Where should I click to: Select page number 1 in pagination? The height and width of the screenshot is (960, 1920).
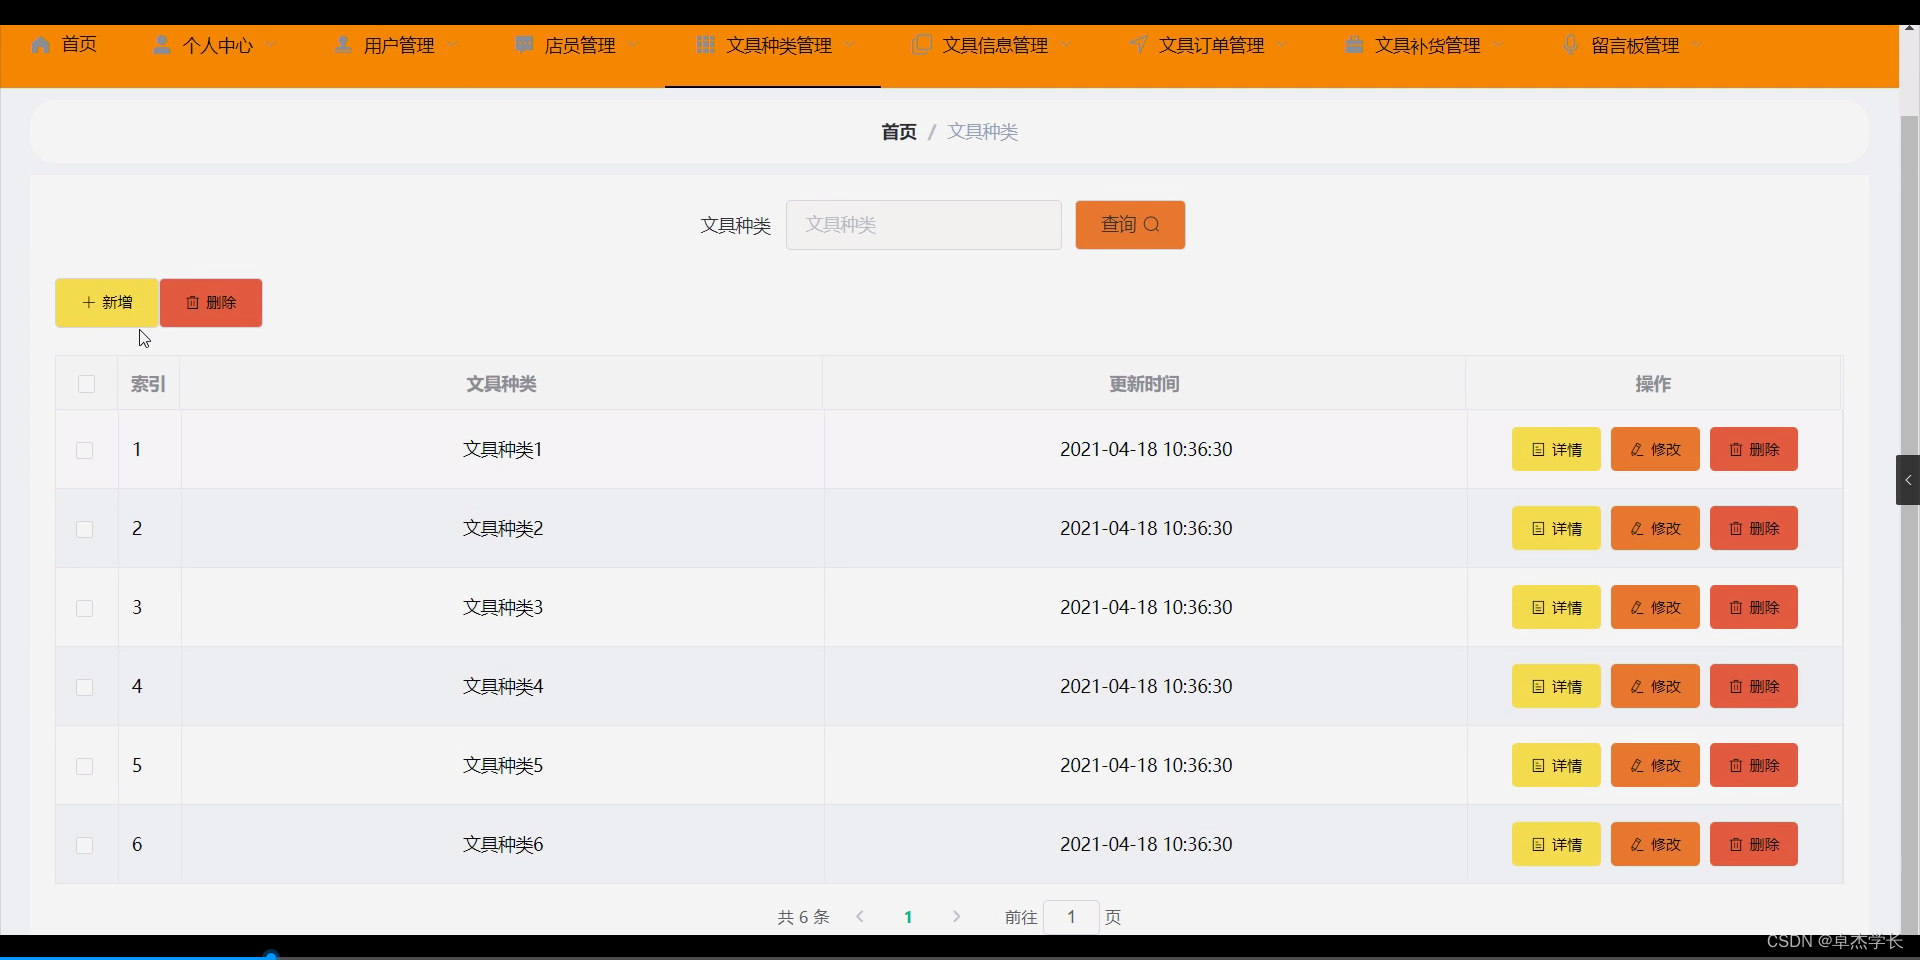point(908,917)
